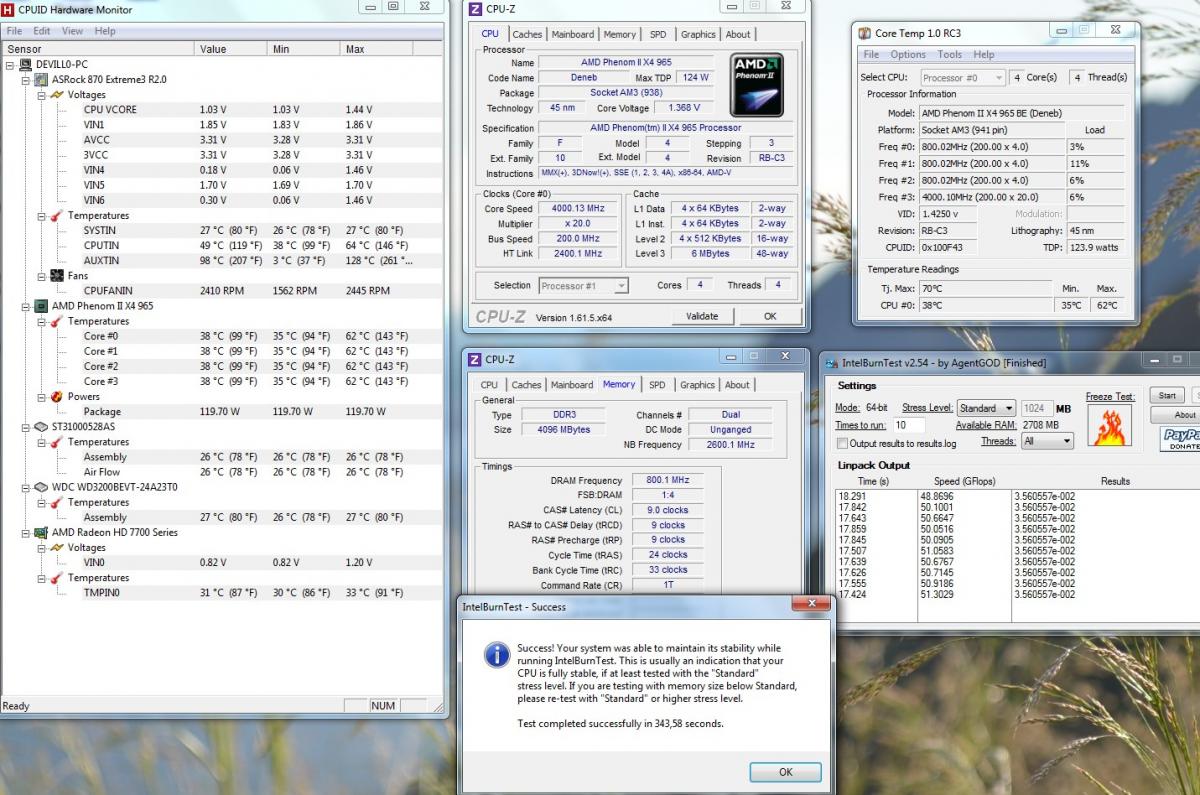Open the Stress Level dropdown set to Standard
Viewport: 1200px width, 795px height.
tap(986, 408)
